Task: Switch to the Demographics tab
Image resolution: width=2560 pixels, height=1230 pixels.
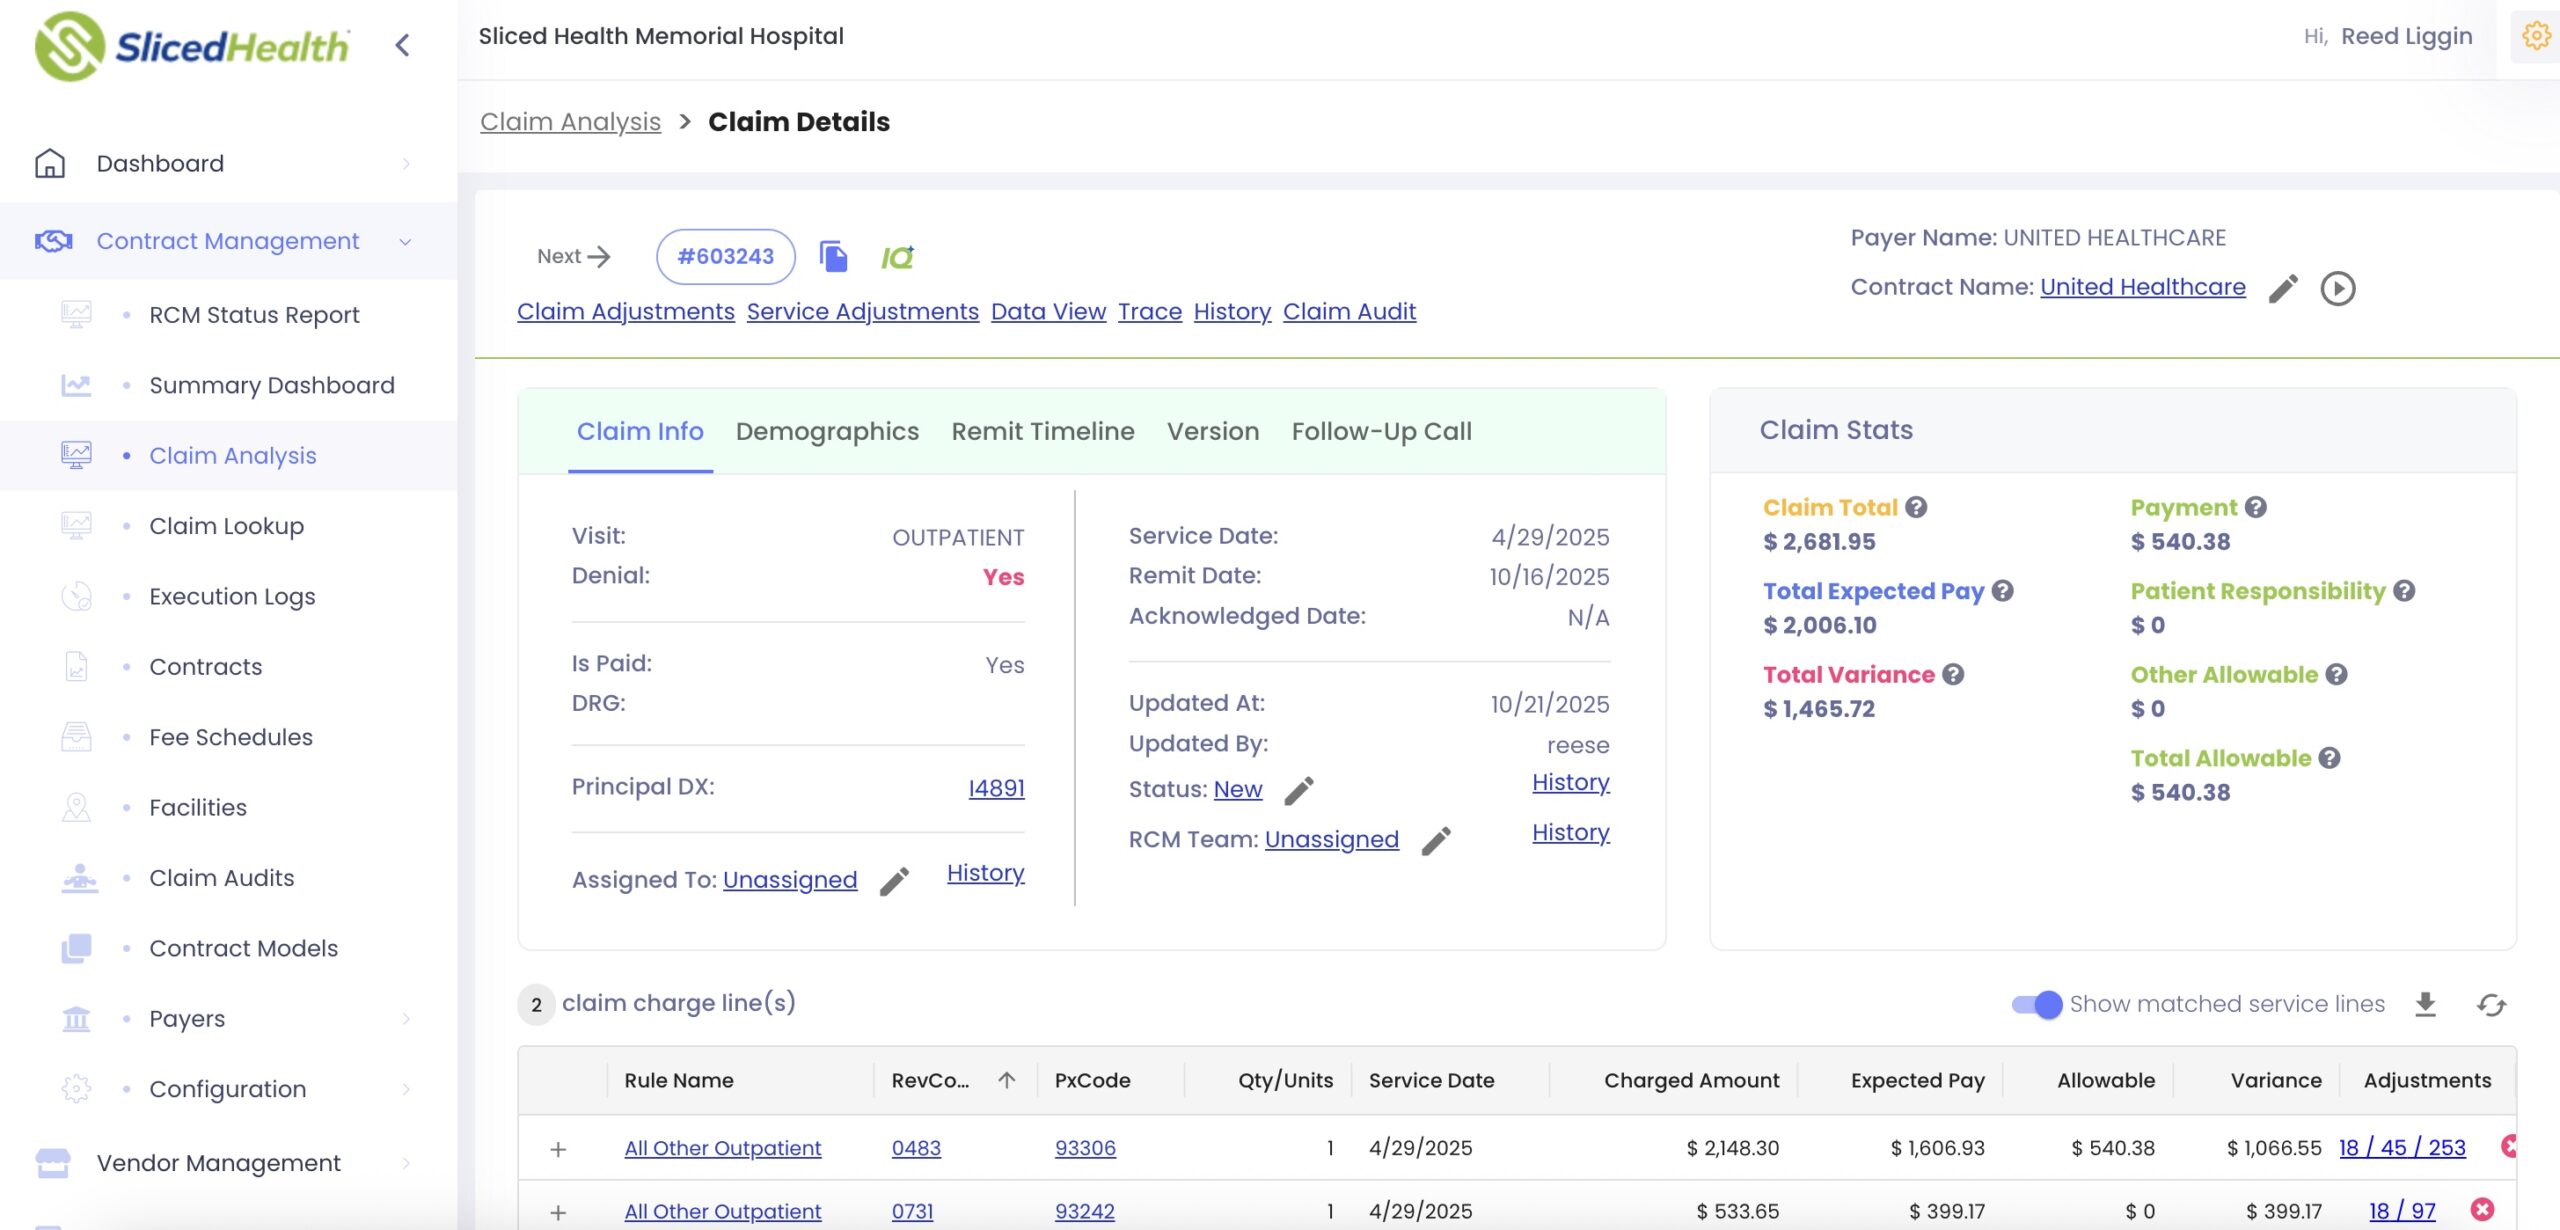Action: [827, 431]
